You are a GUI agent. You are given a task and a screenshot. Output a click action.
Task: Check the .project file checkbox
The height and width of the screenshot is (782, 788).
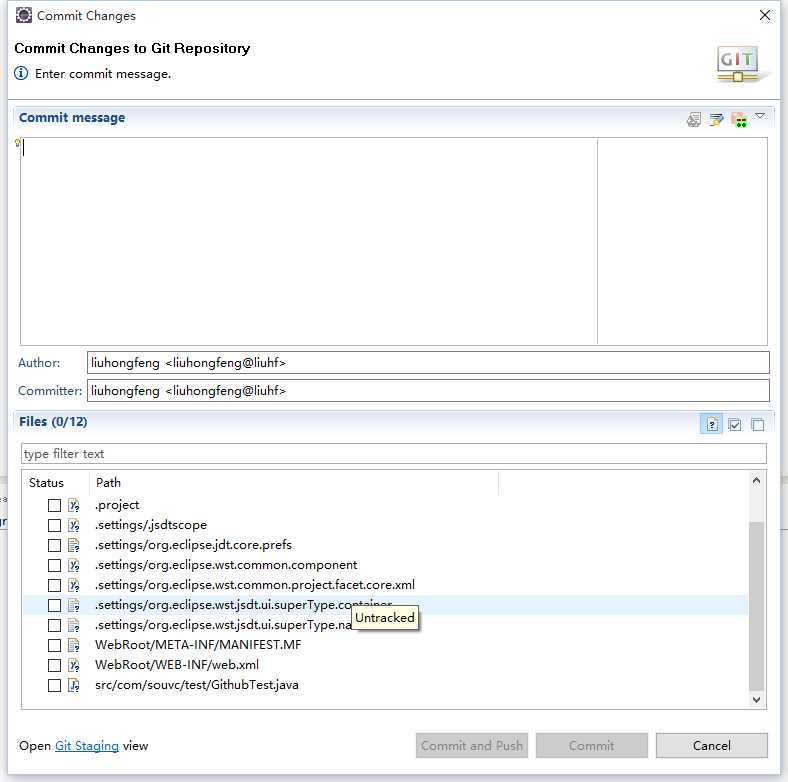point(54,505)
